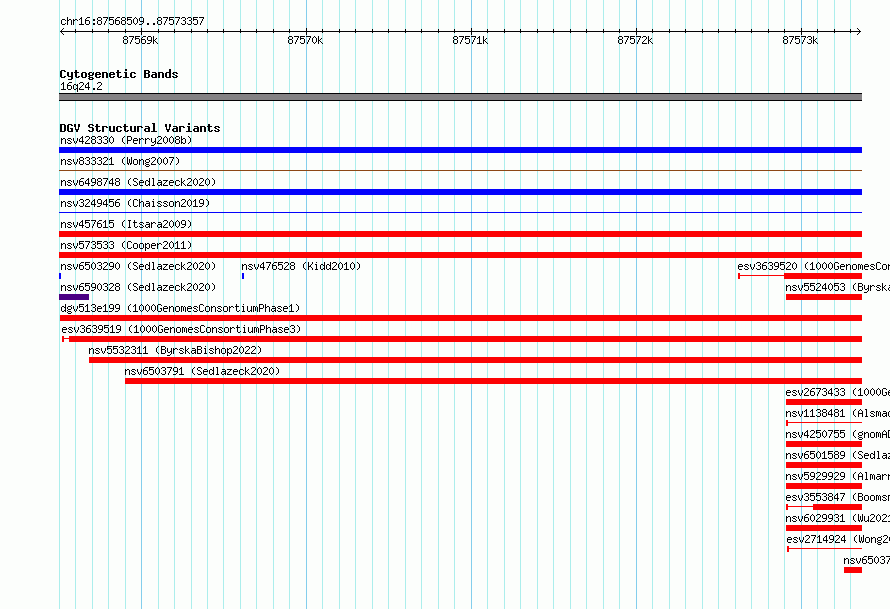
Task: Click the thin blue line for nsv3249456
Action: coord(460,212)
